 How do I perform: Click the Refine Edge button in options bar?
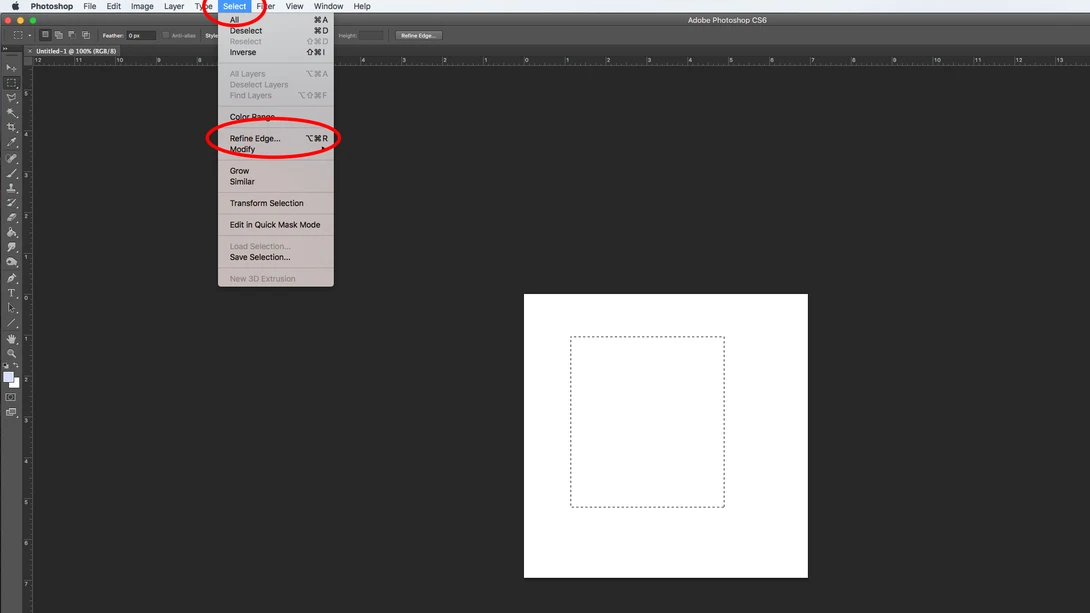tap(418, 35)
